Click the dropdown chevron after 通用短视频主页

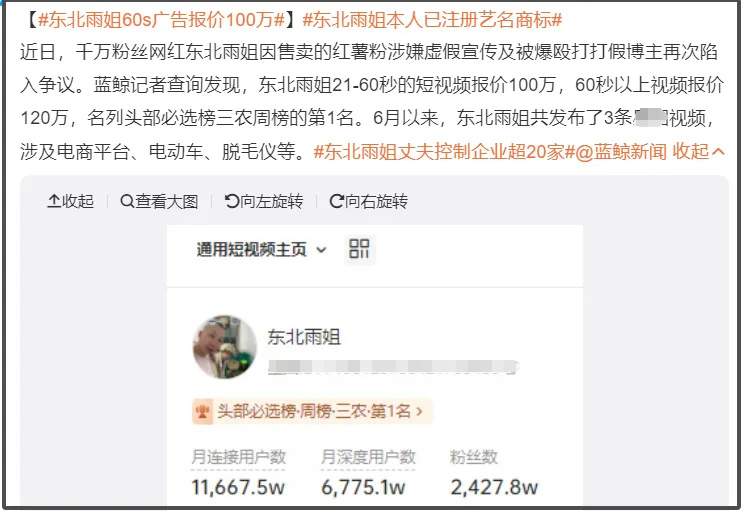(x=321, y=250)
